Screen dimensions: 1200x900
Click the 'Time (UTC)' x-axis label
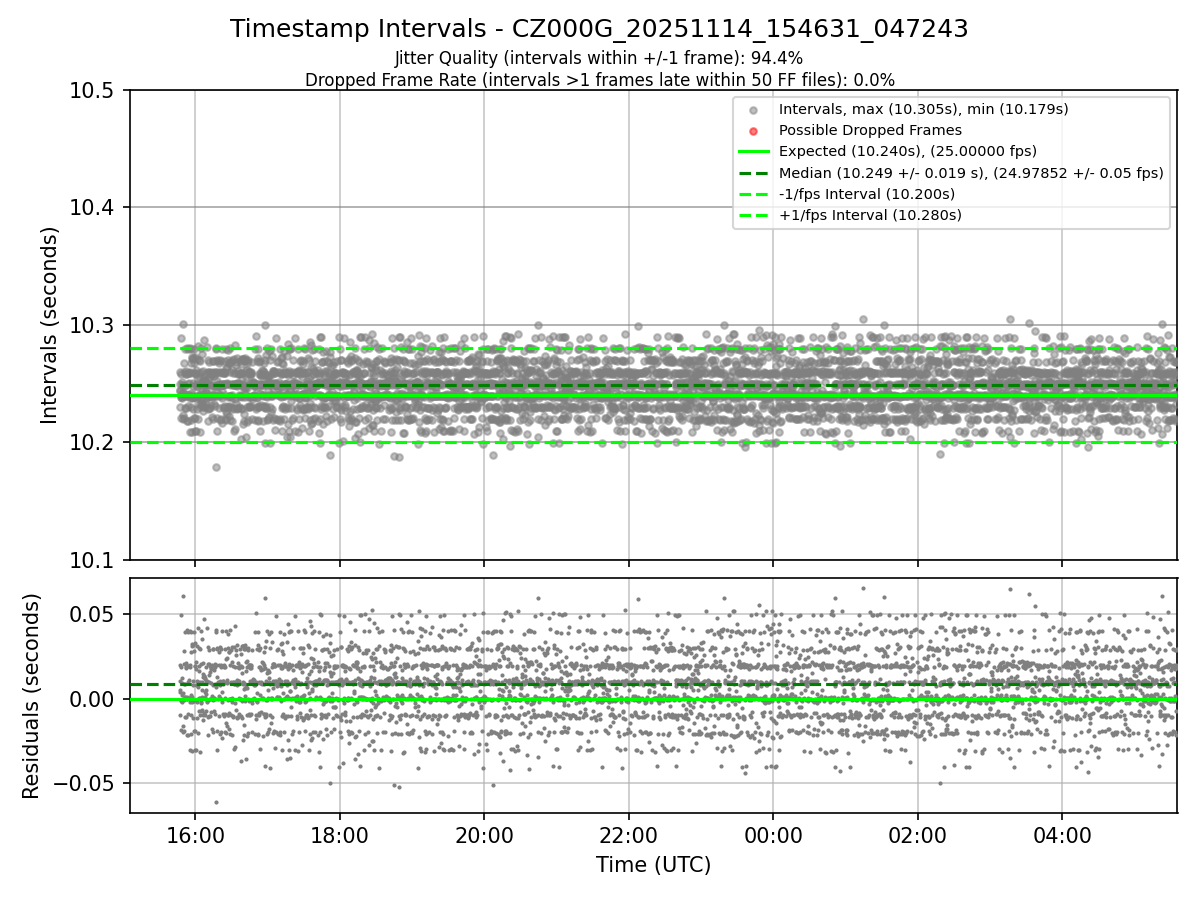(653, 865)
